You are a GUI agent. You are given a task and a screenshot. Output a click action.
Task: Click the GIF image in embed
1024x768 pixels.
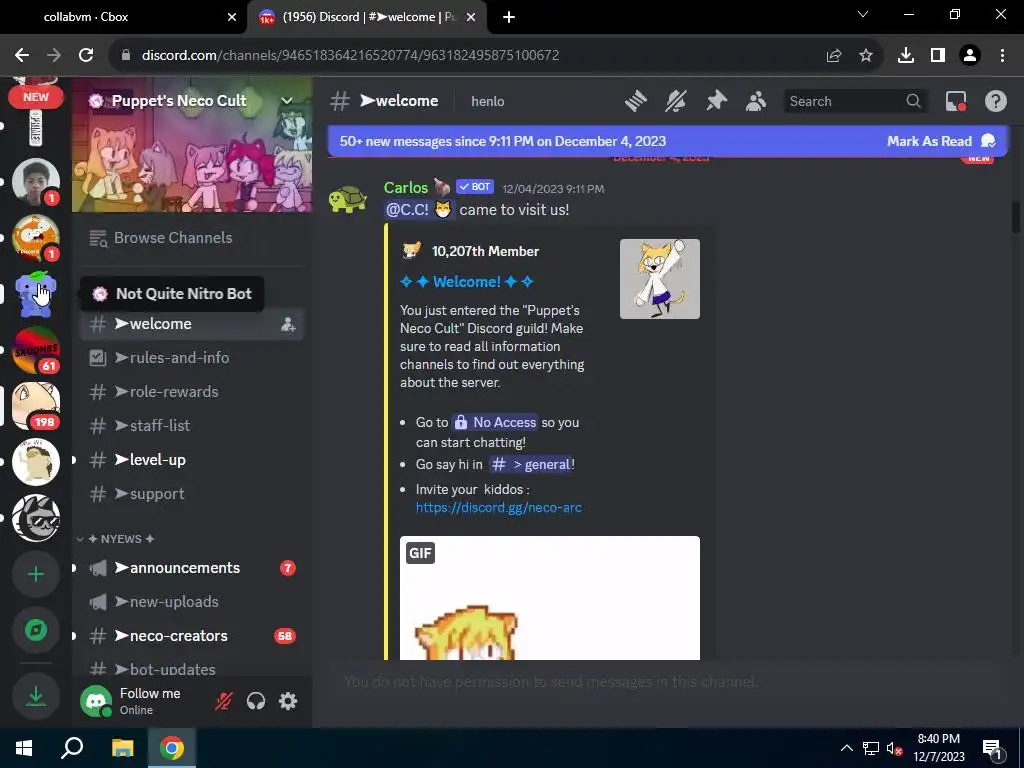[550, 598]
